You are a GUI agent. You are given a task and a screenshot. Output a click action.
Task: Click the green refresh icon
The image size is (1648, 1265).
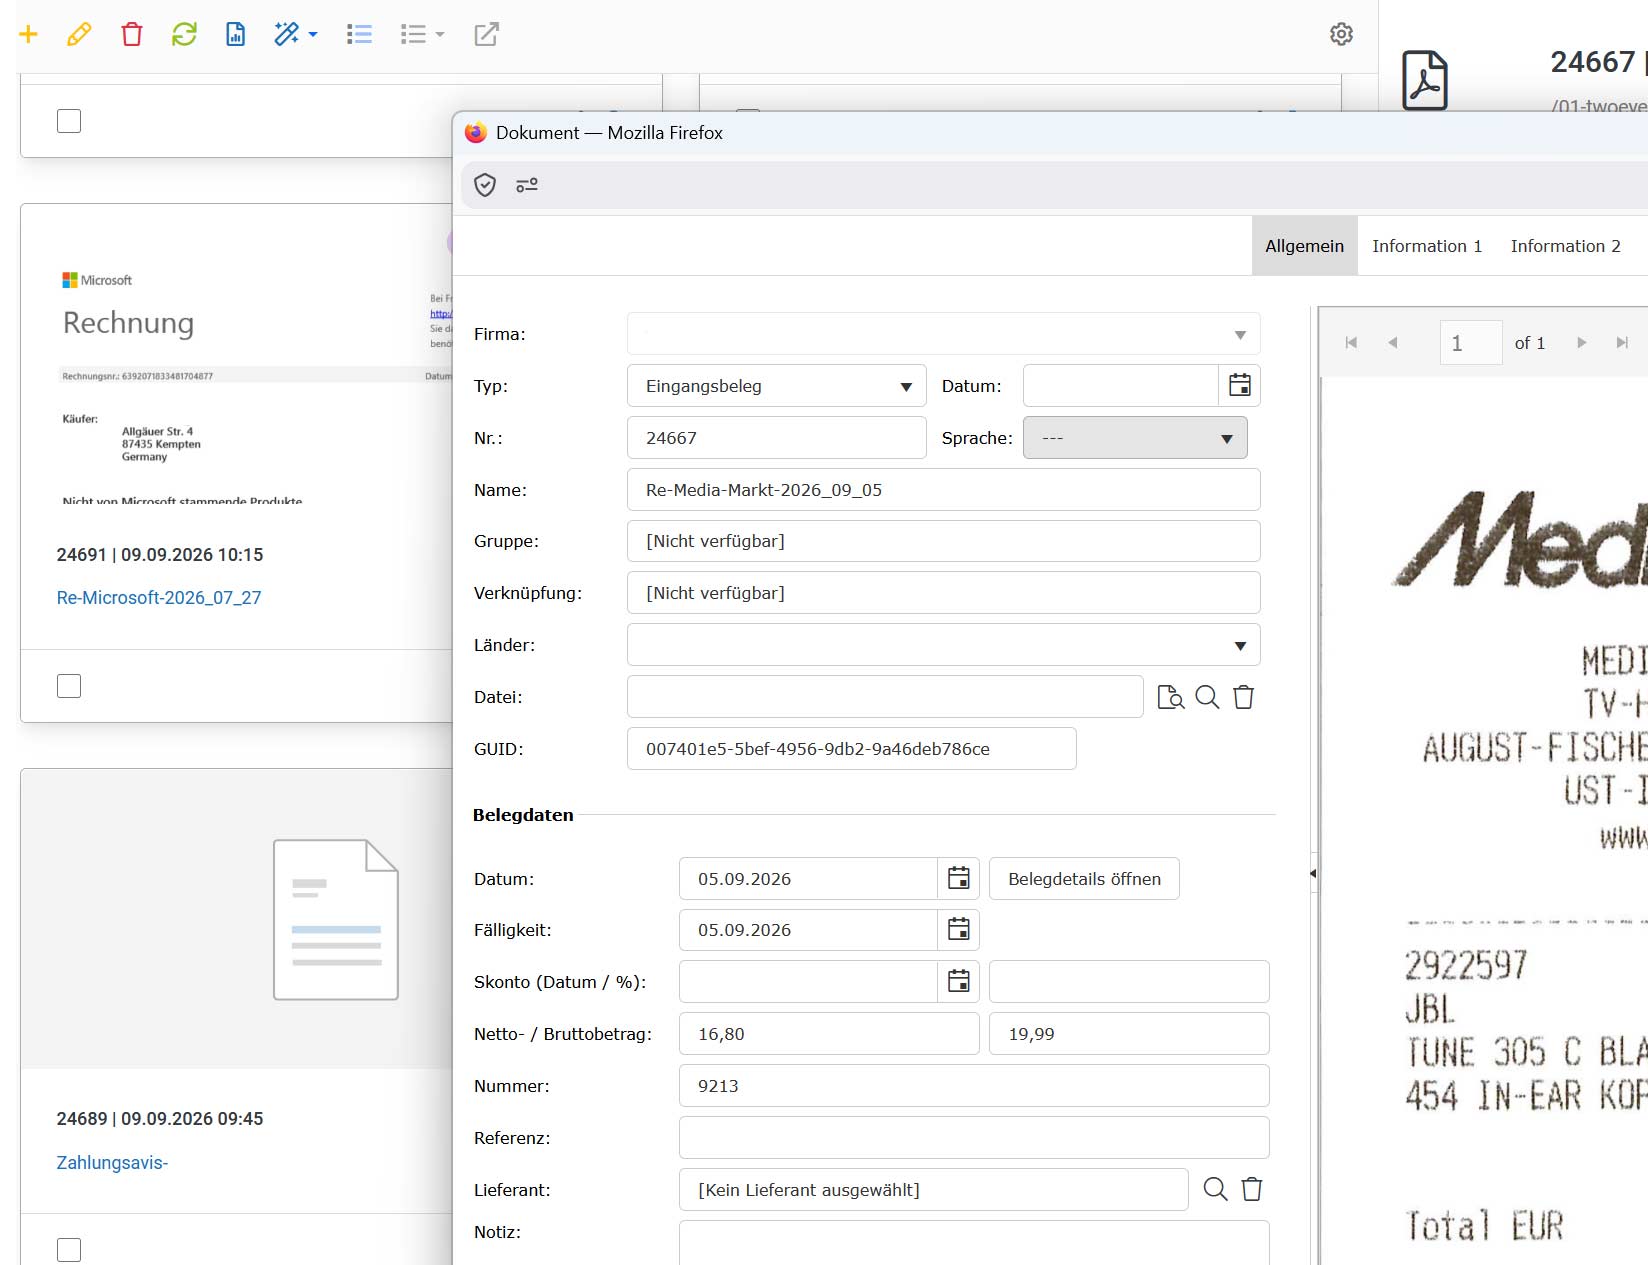(184, 35)
